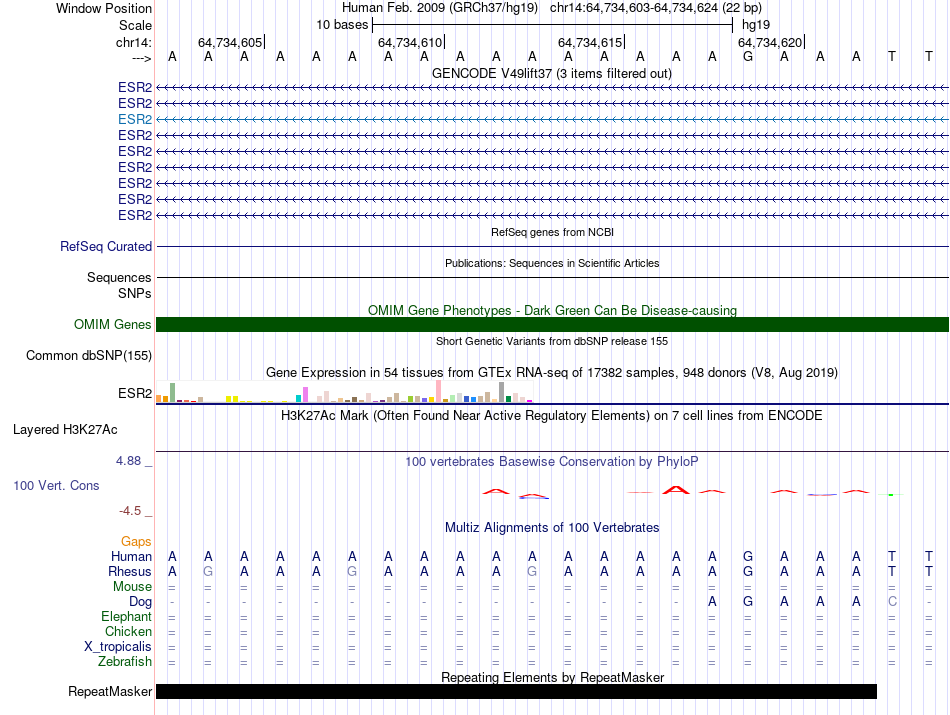Click 'Publications: Sequences in Scientific Articles' title
Image resolution: width=950 pixels, height=715 pixels.
[552, 263]
